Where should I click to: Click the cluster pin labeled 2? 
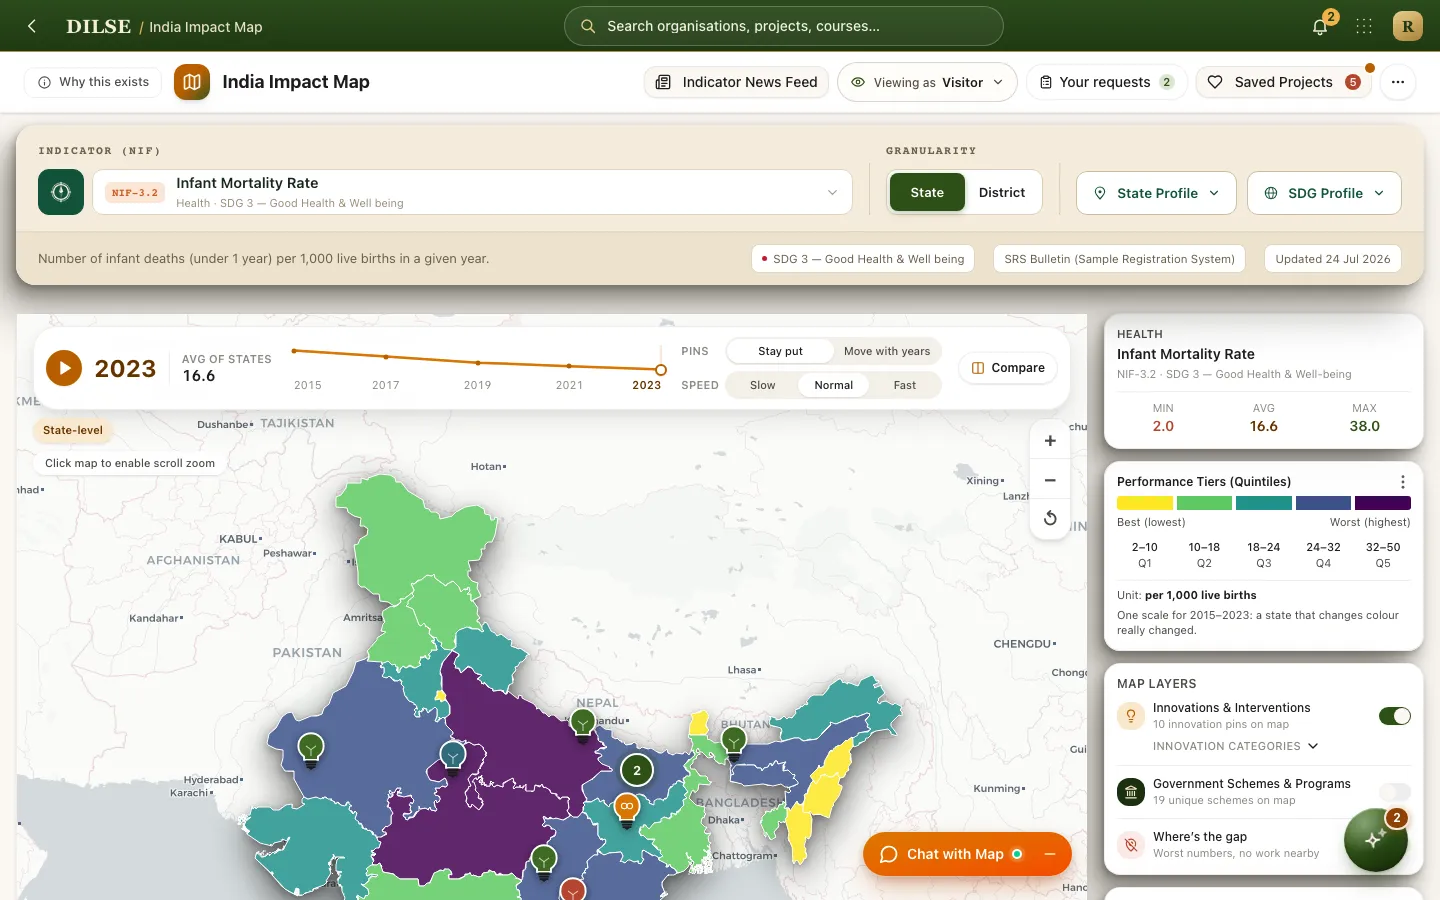click(637, 770)
